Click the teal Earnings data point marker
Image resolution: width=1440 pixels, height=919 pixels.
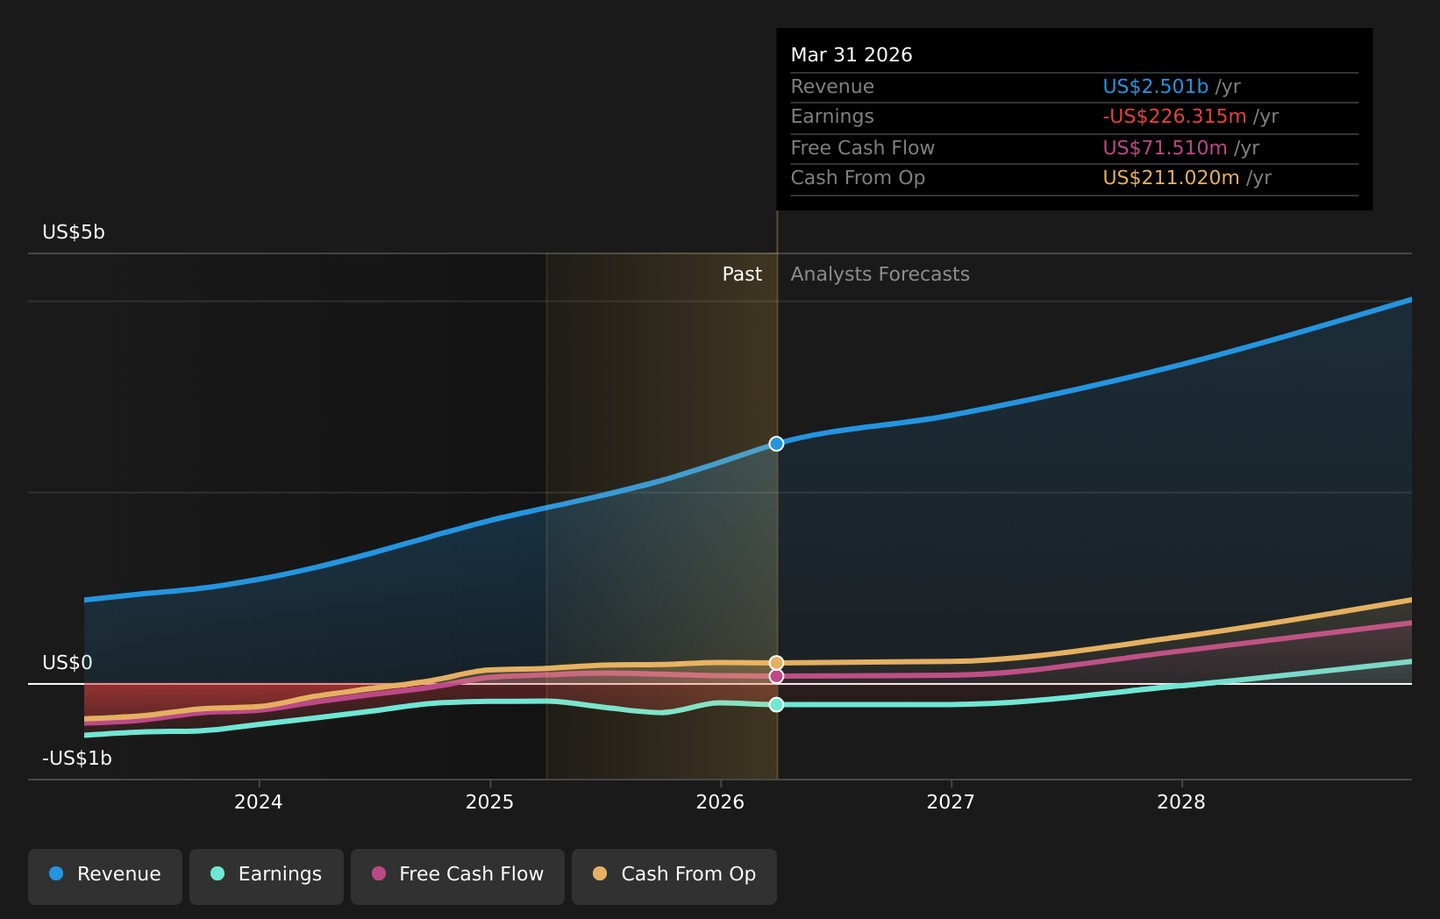click(776, 705)
